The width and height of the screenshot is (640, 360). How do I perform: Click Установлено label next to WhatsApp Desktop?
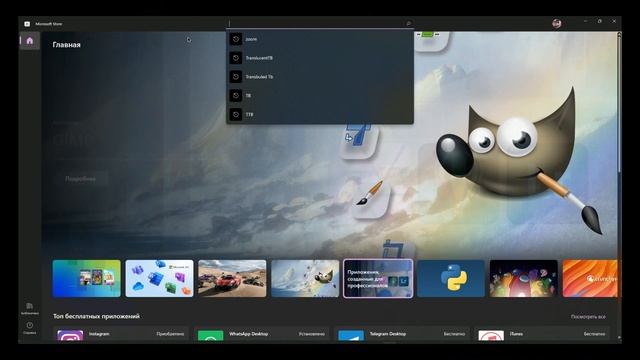pyautogui.click(x=311, y=334)
